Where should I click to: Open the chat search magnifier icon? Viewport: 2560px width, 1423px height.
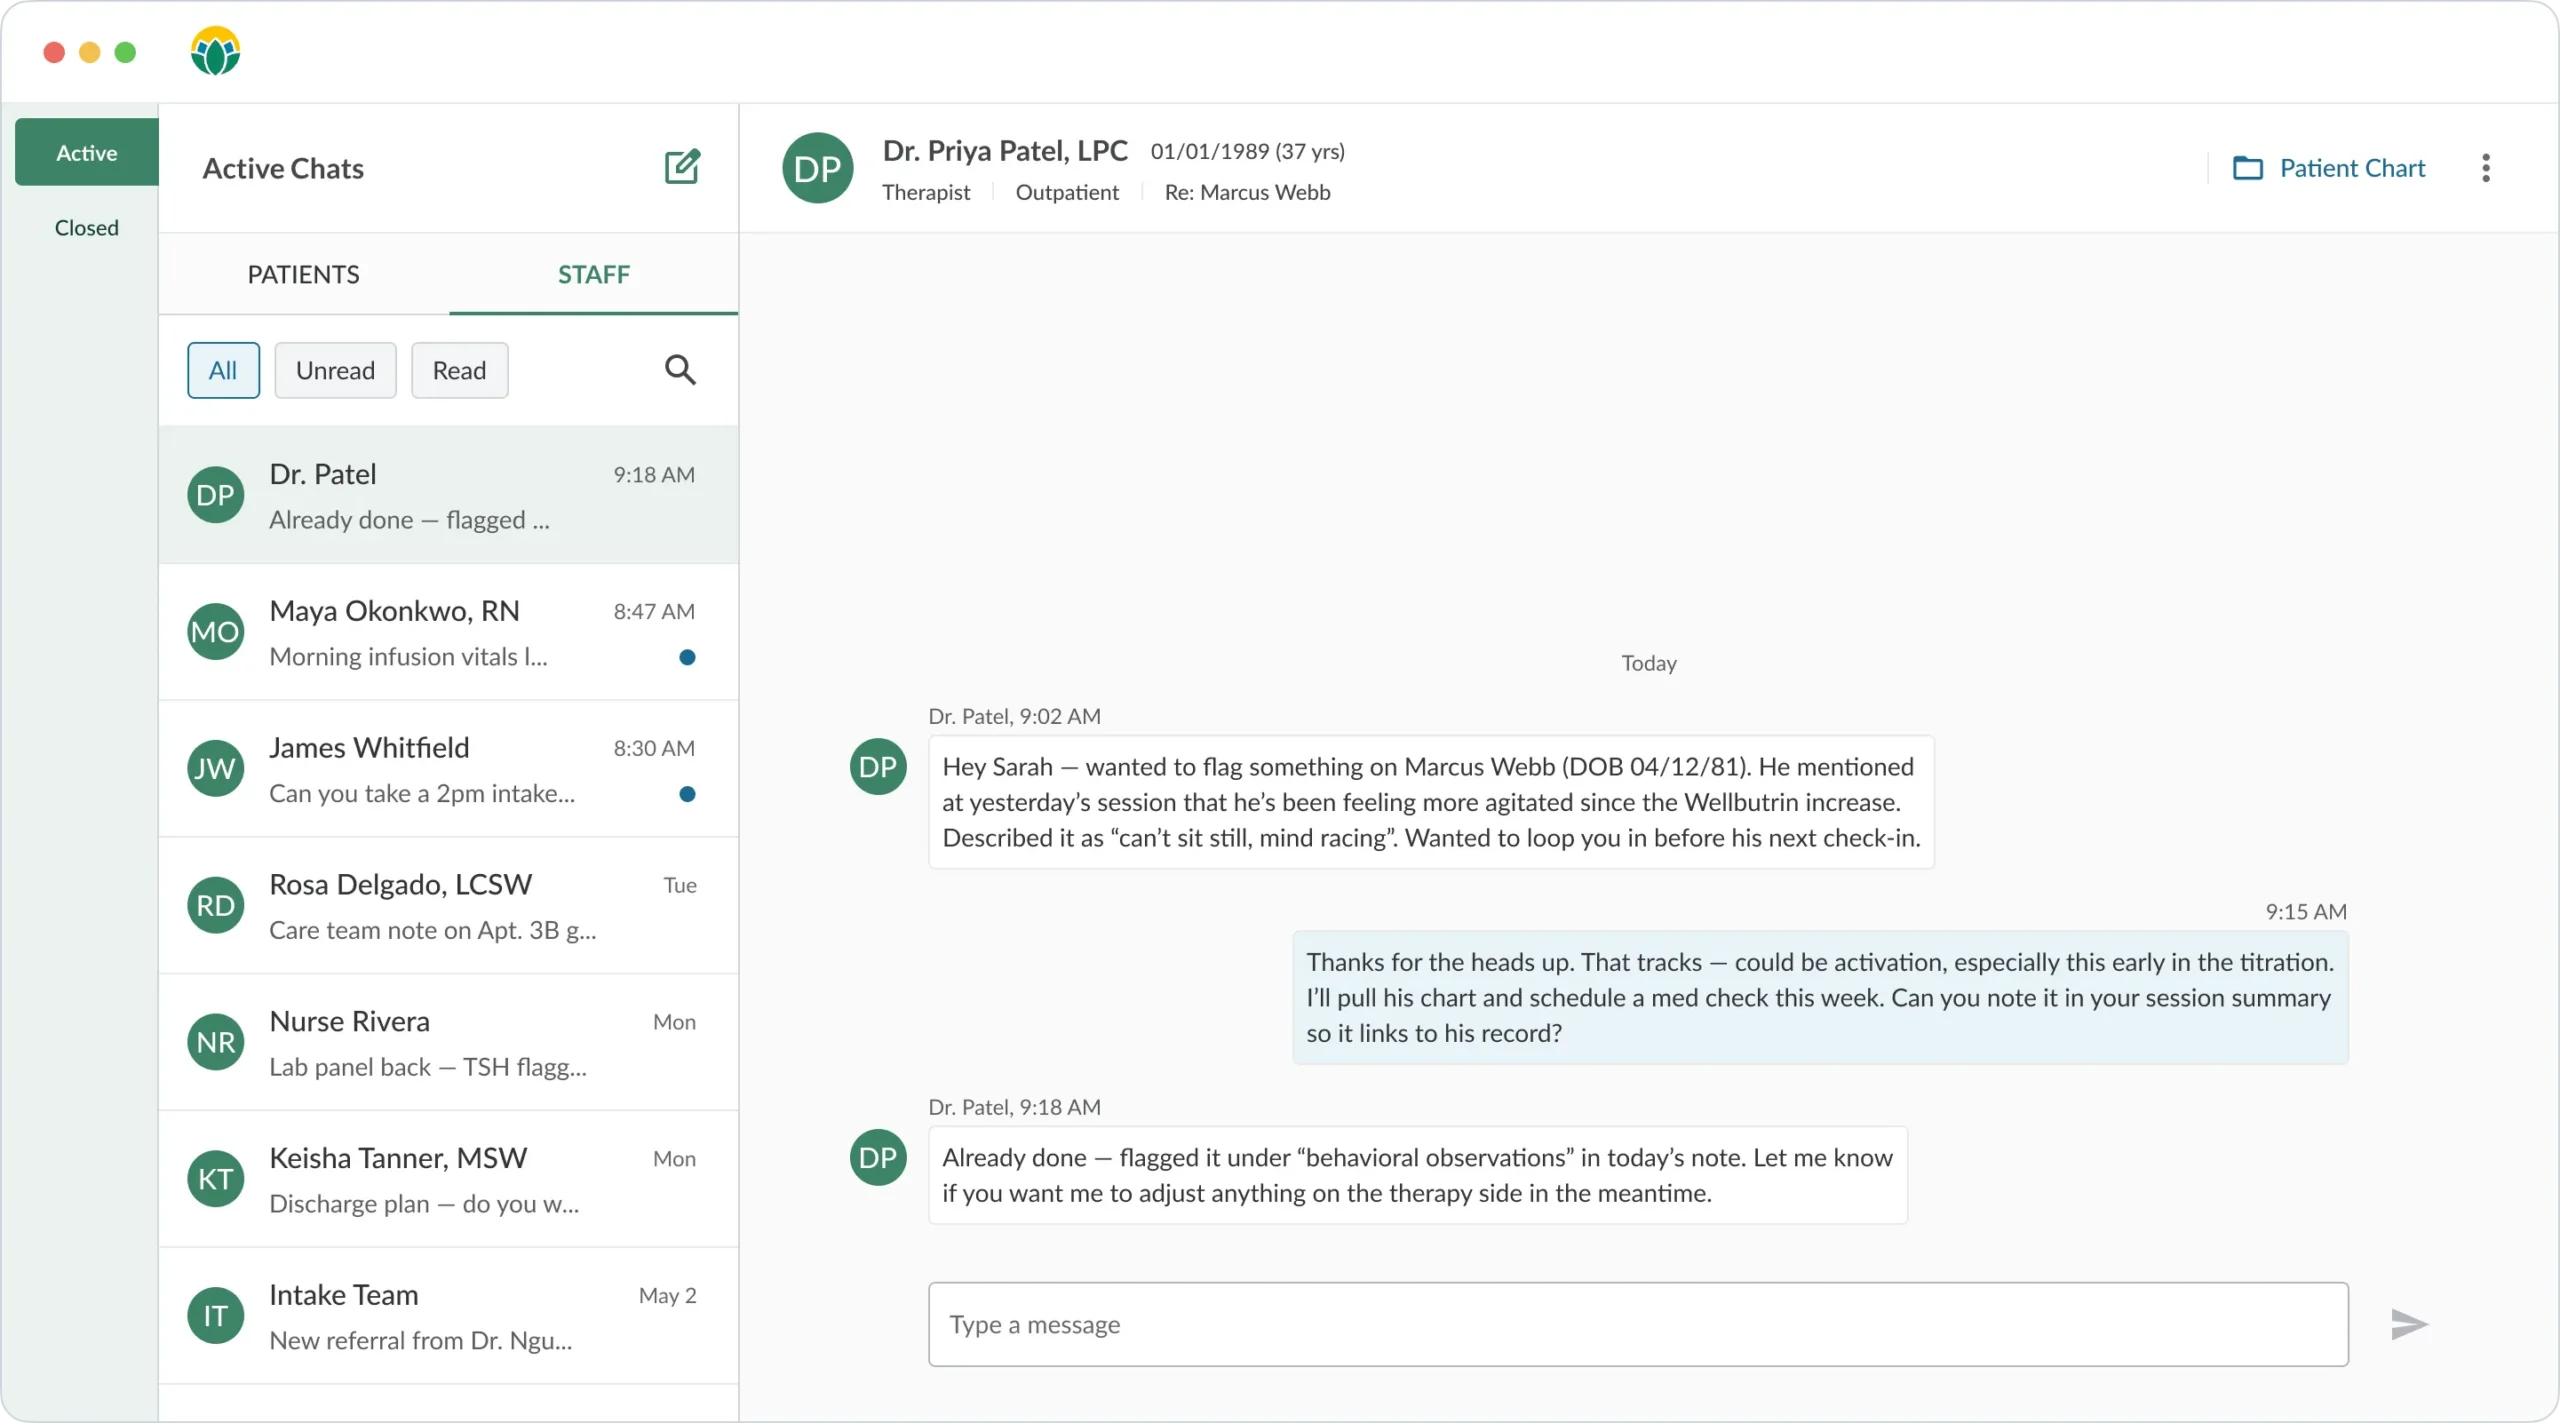tap(680, 370)
